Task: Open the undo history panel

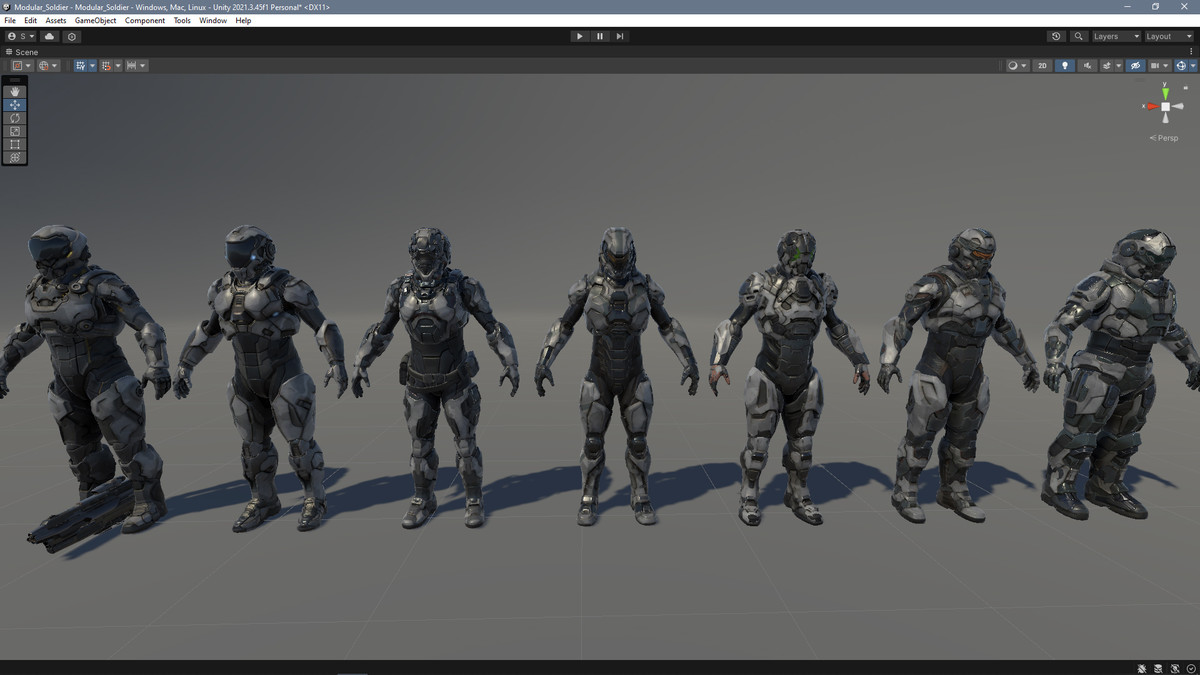Action: [1056, 36]
